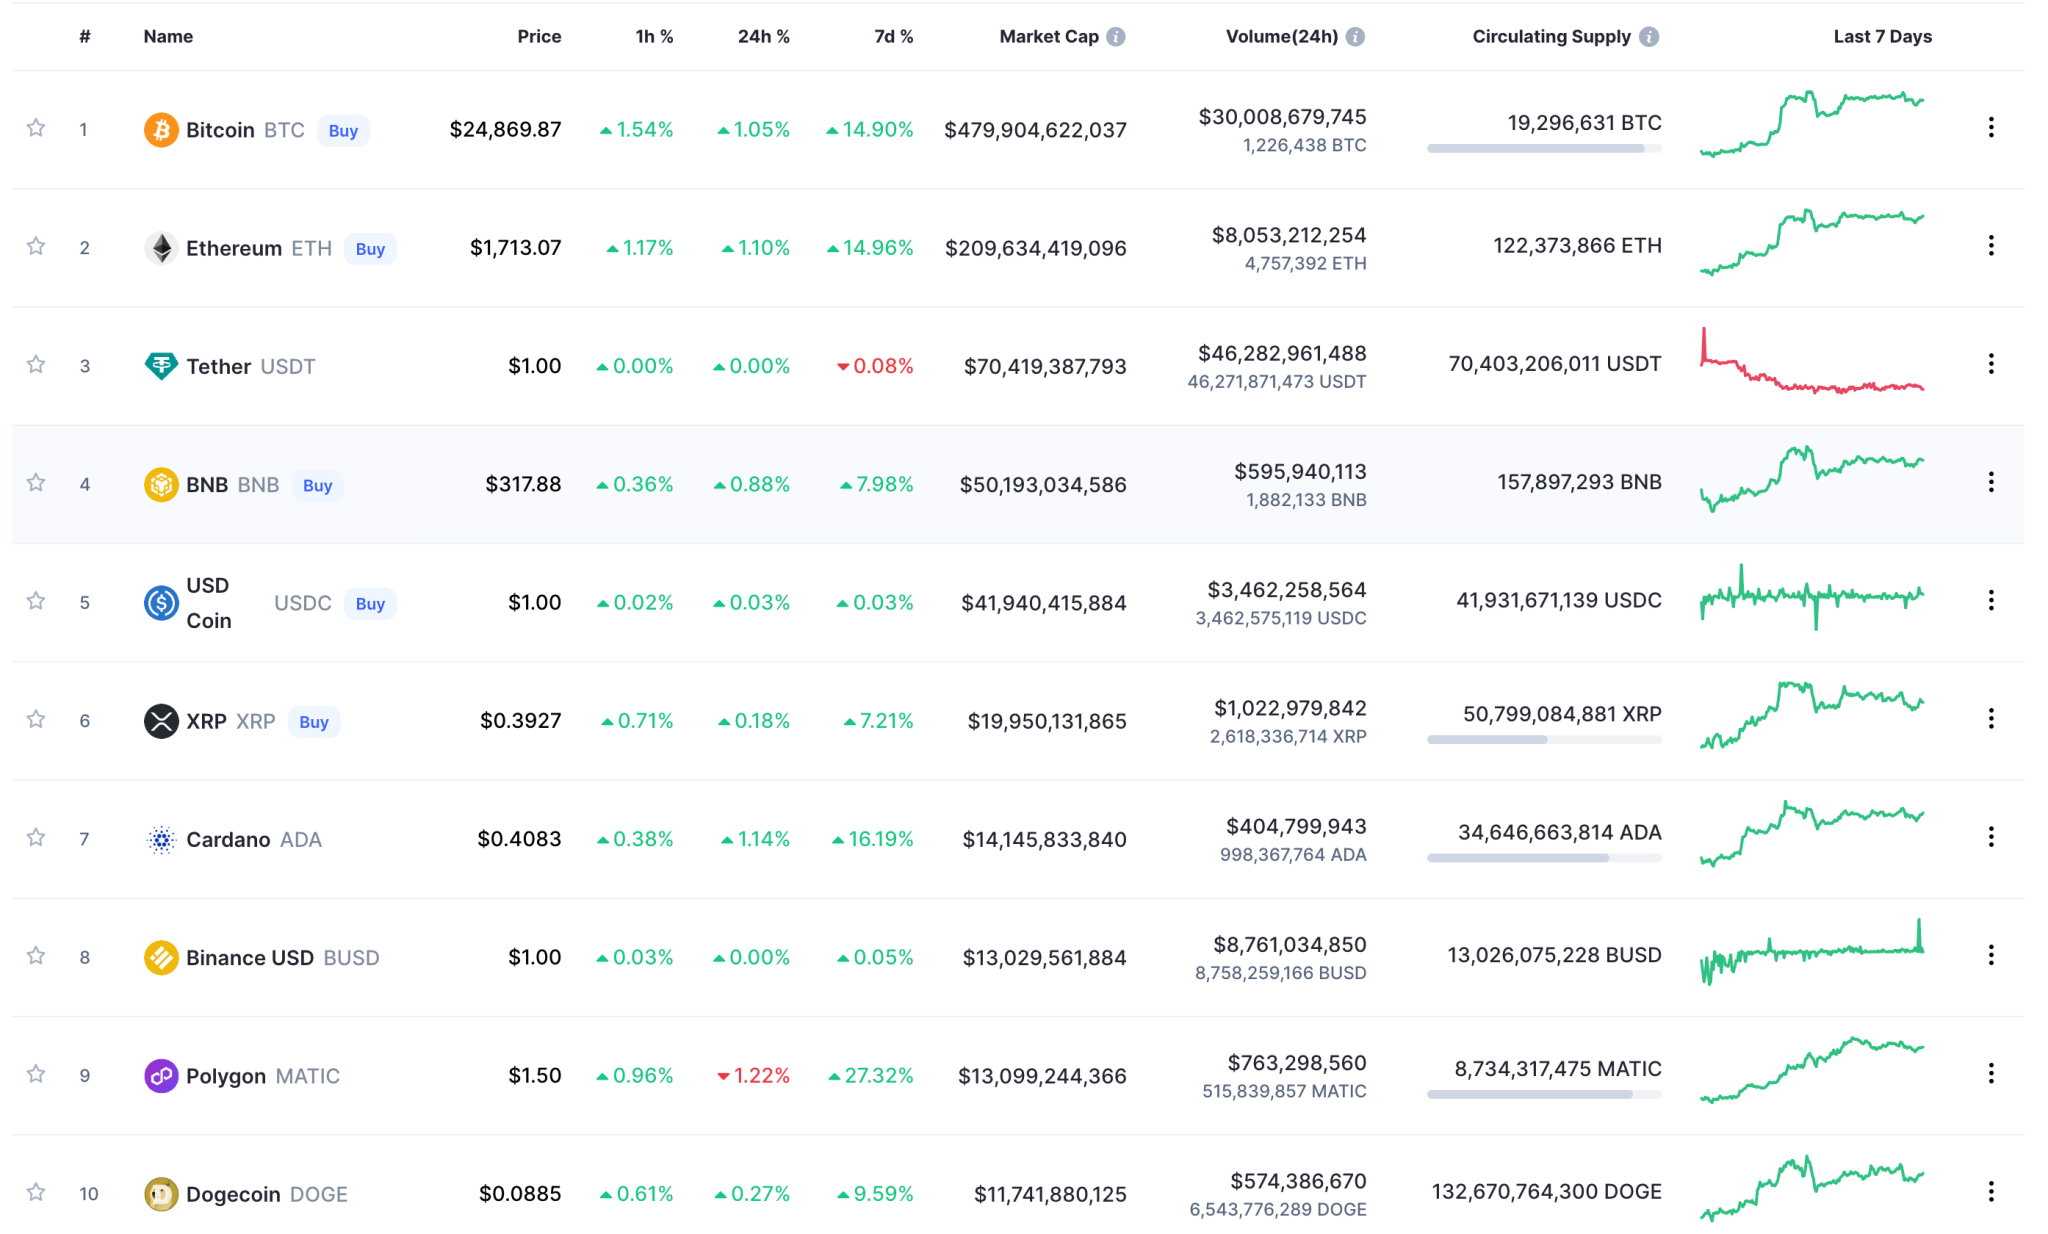Viewport: 2048px width, 1234px height.
Task: Open the Circulating Supply info icon
Action: pos(1649,36)
